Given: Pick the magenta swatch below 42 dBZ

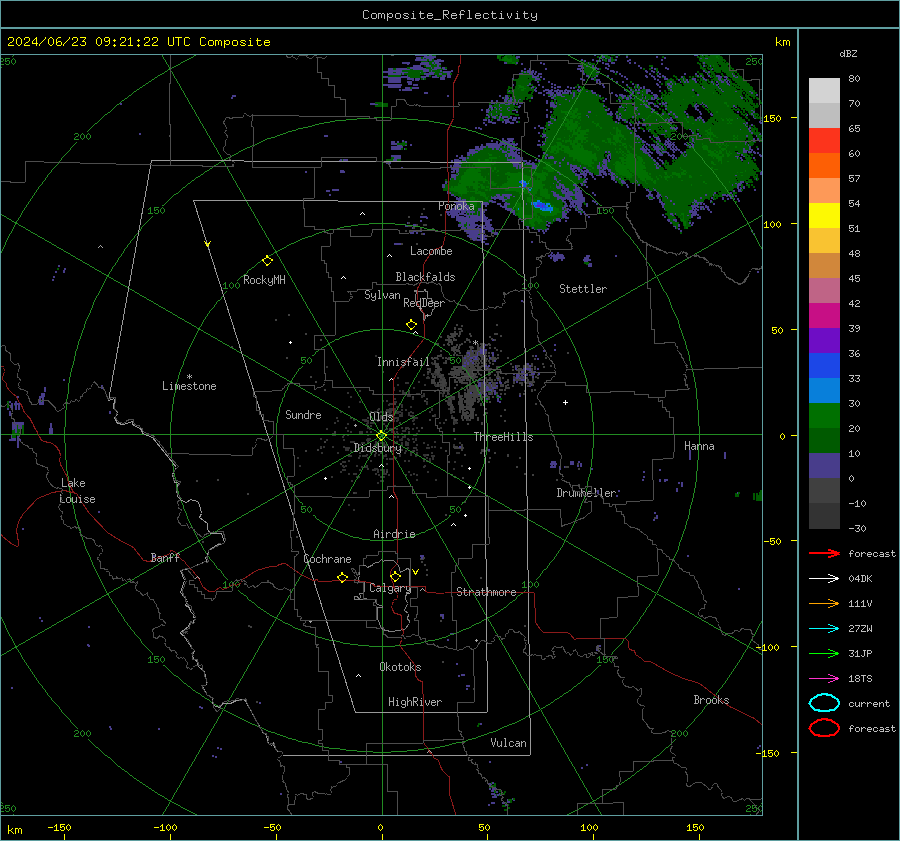Looking at the screenshot, I should [824, 316].
